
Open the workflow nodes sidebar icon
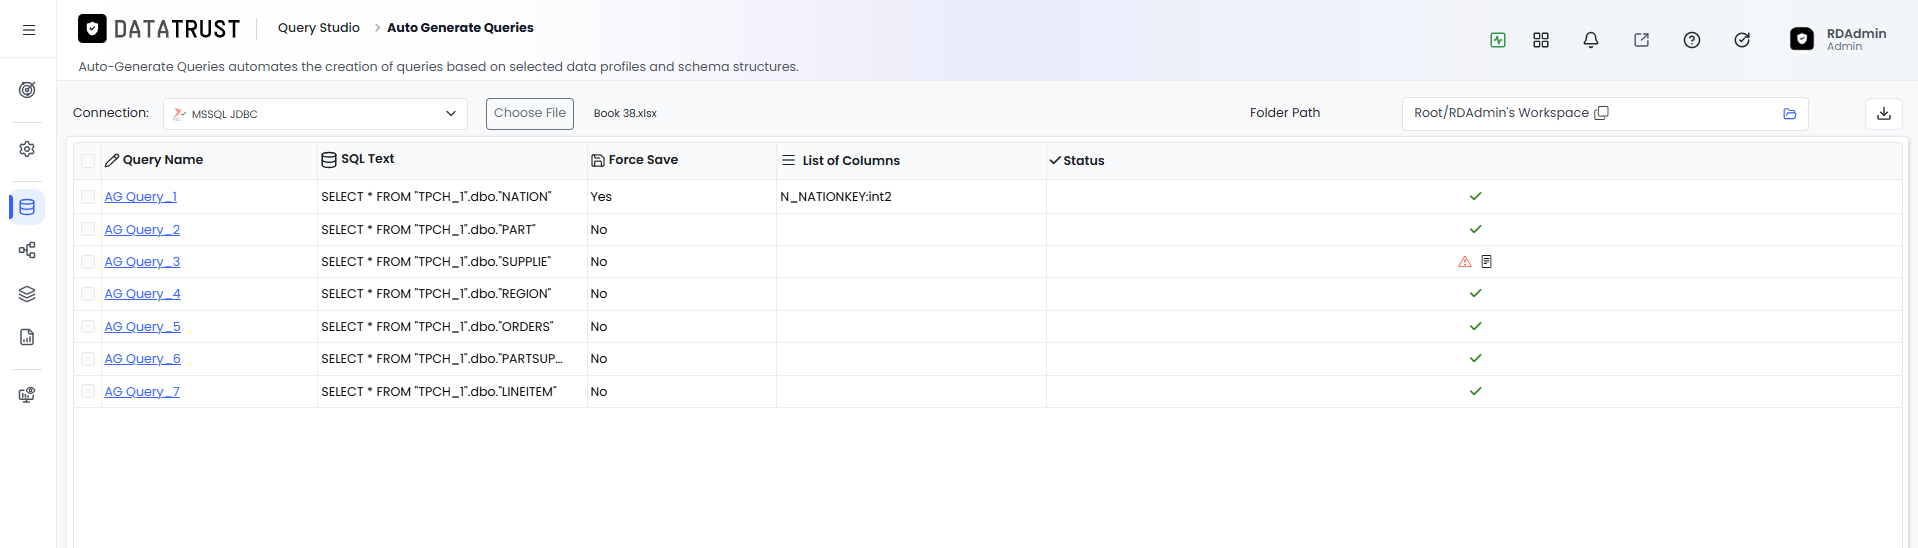(27, 250)
